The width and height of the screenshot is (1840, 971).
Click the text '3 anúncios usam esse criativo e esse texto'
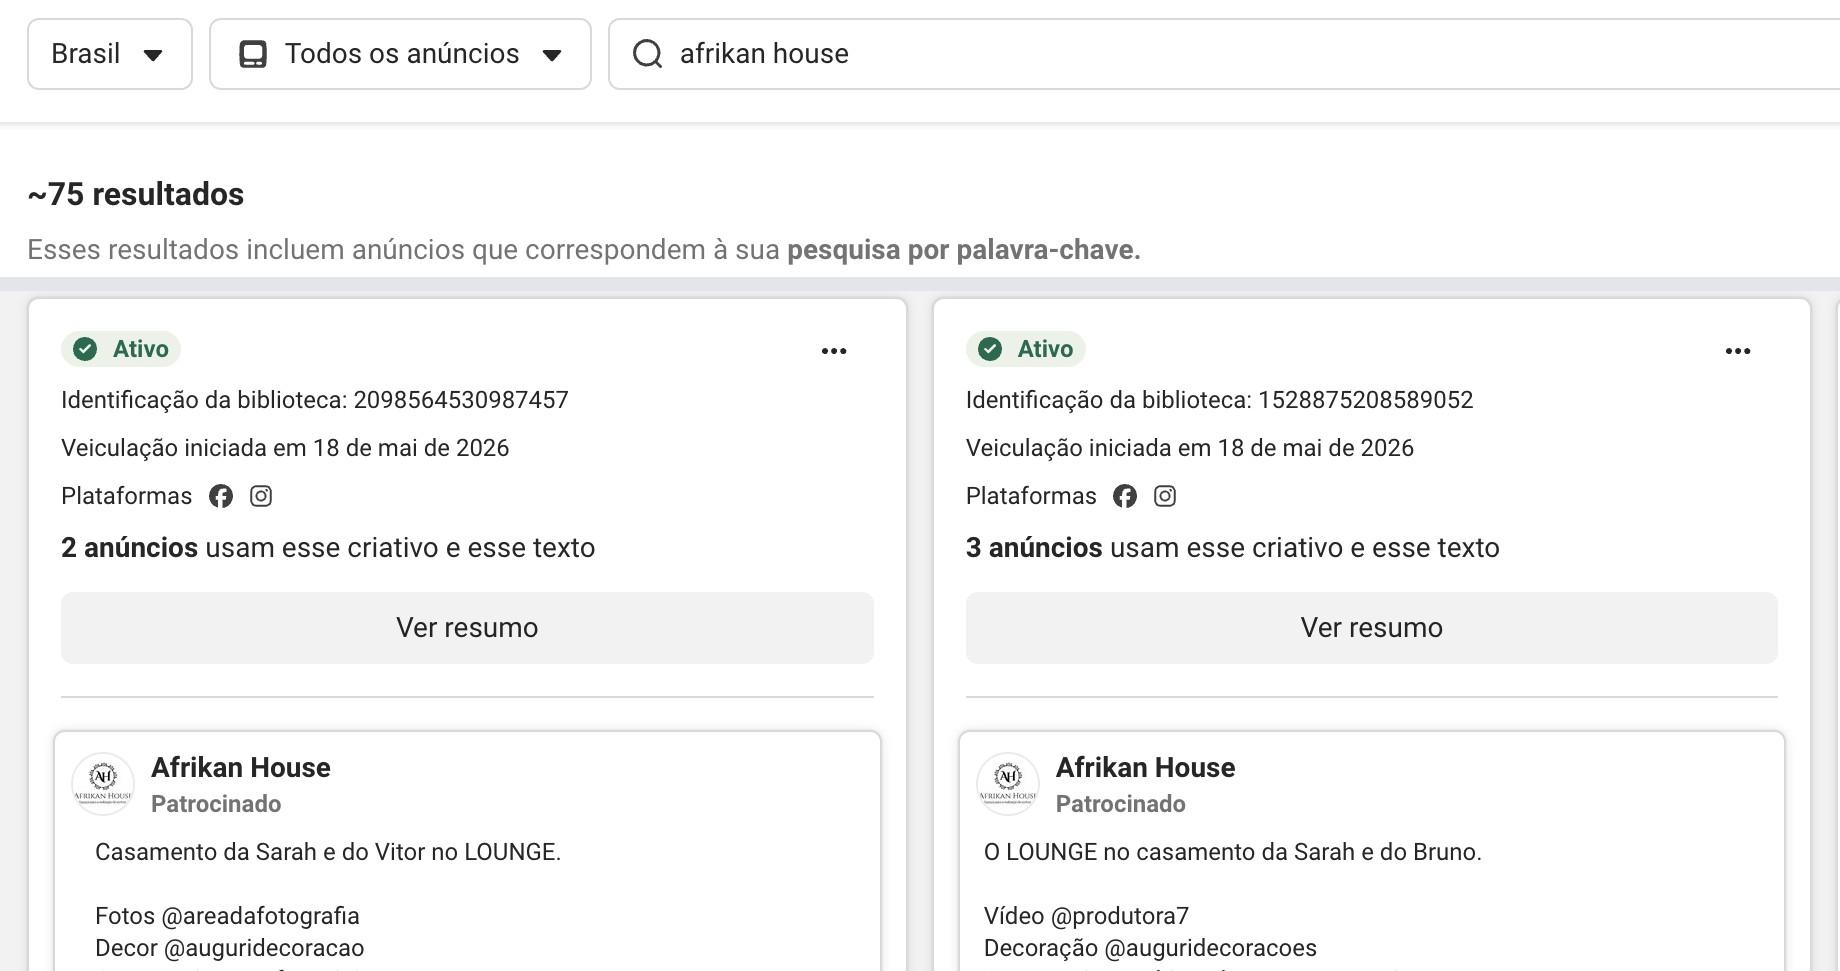pos(1233,548)
